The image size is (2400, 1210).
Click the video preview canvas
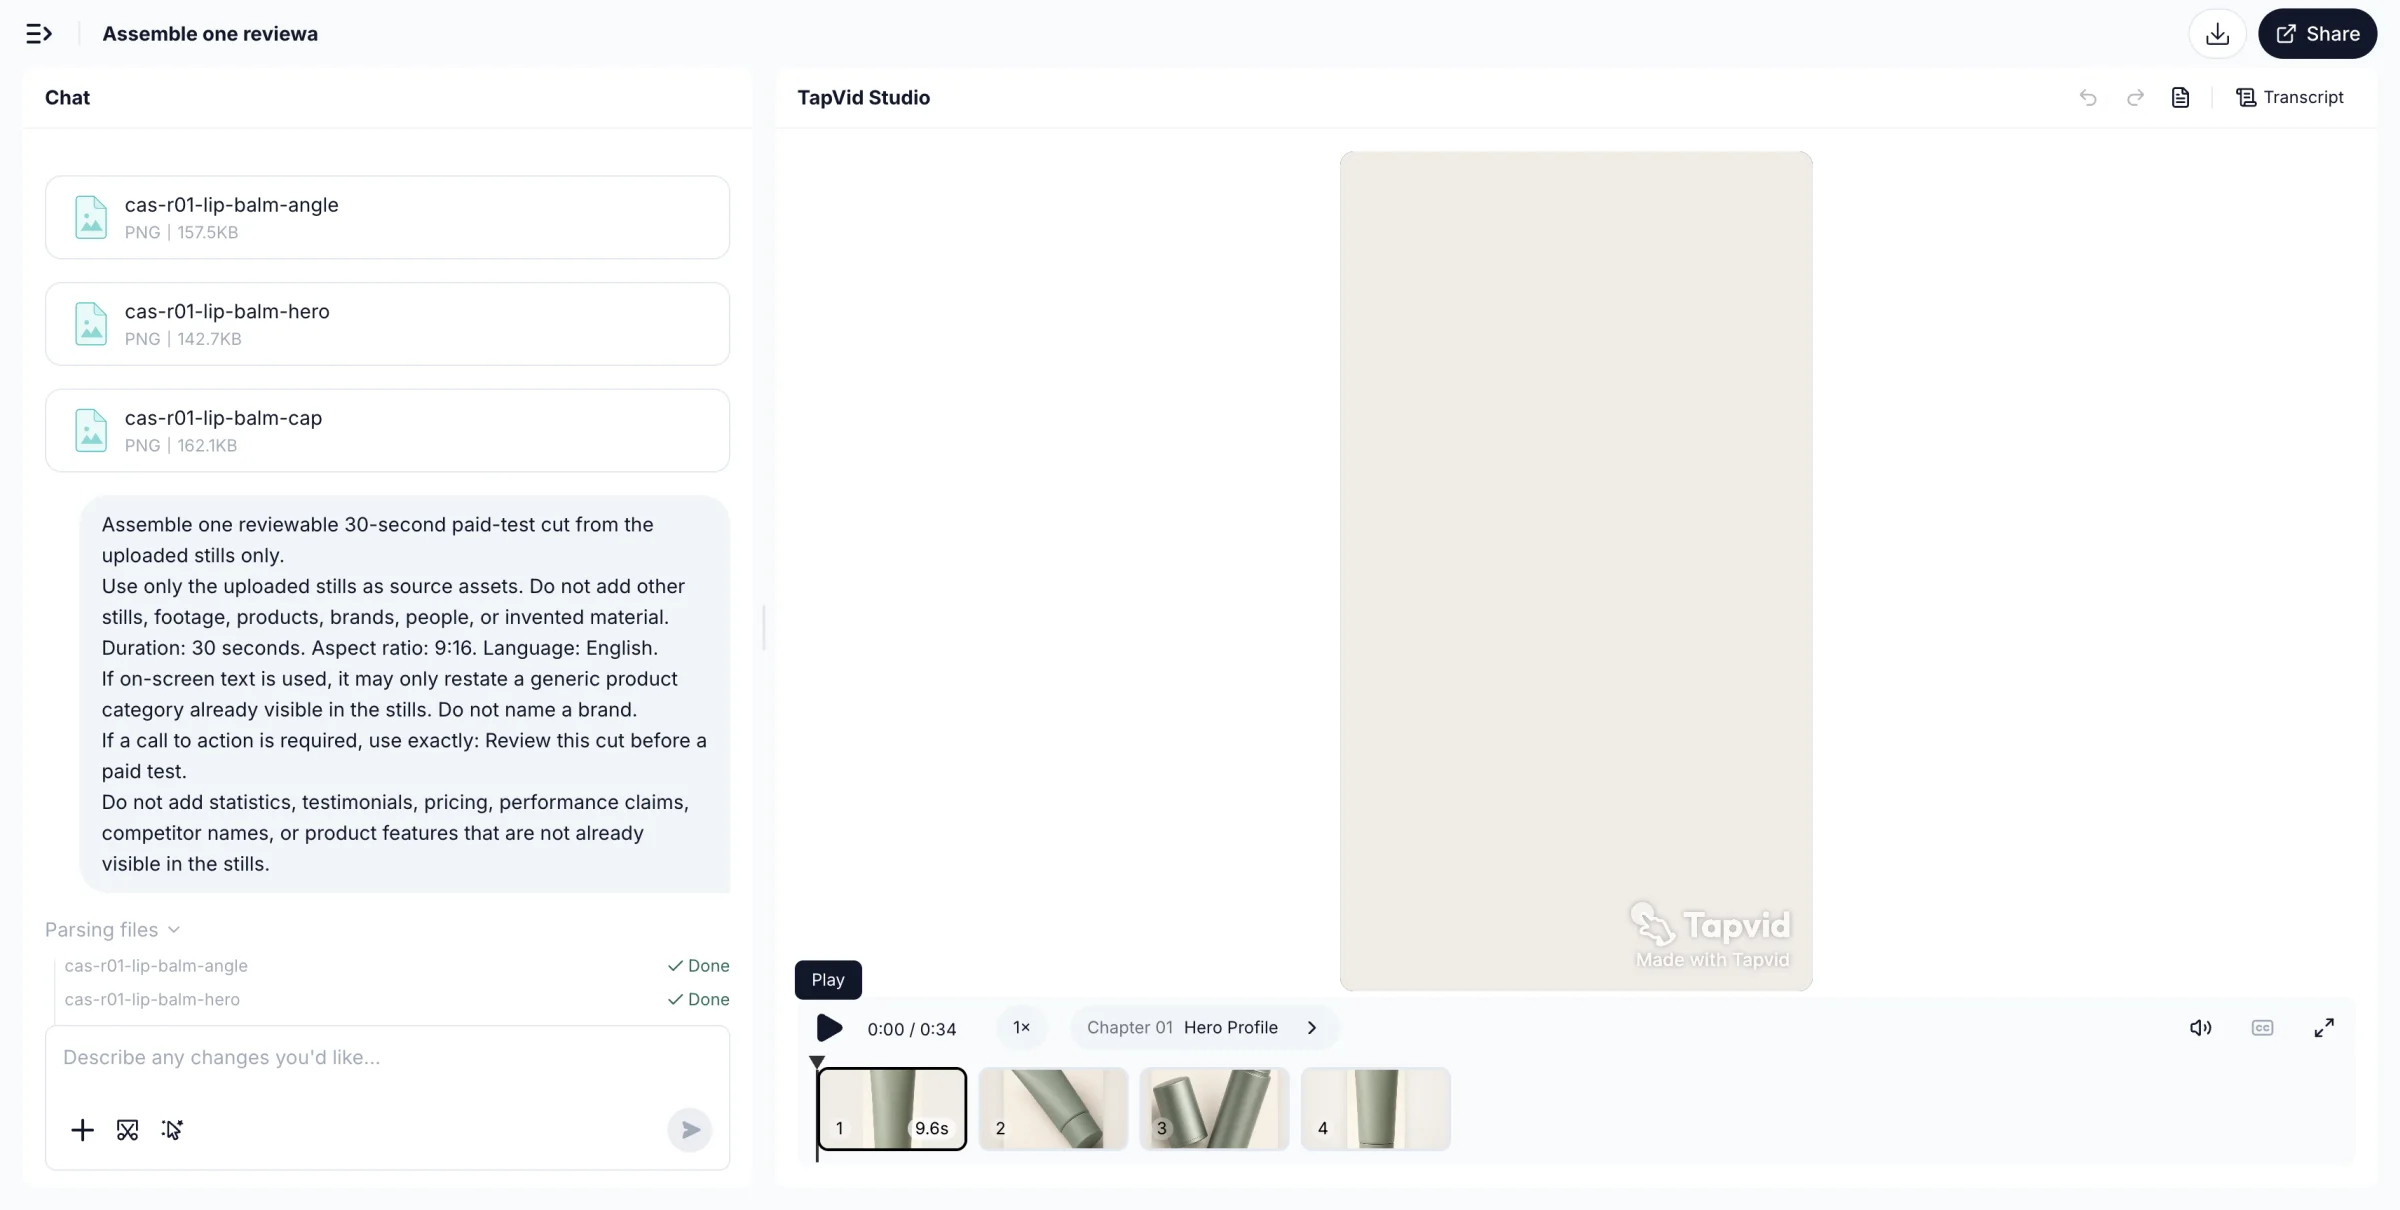click(x=1576, y=571)
